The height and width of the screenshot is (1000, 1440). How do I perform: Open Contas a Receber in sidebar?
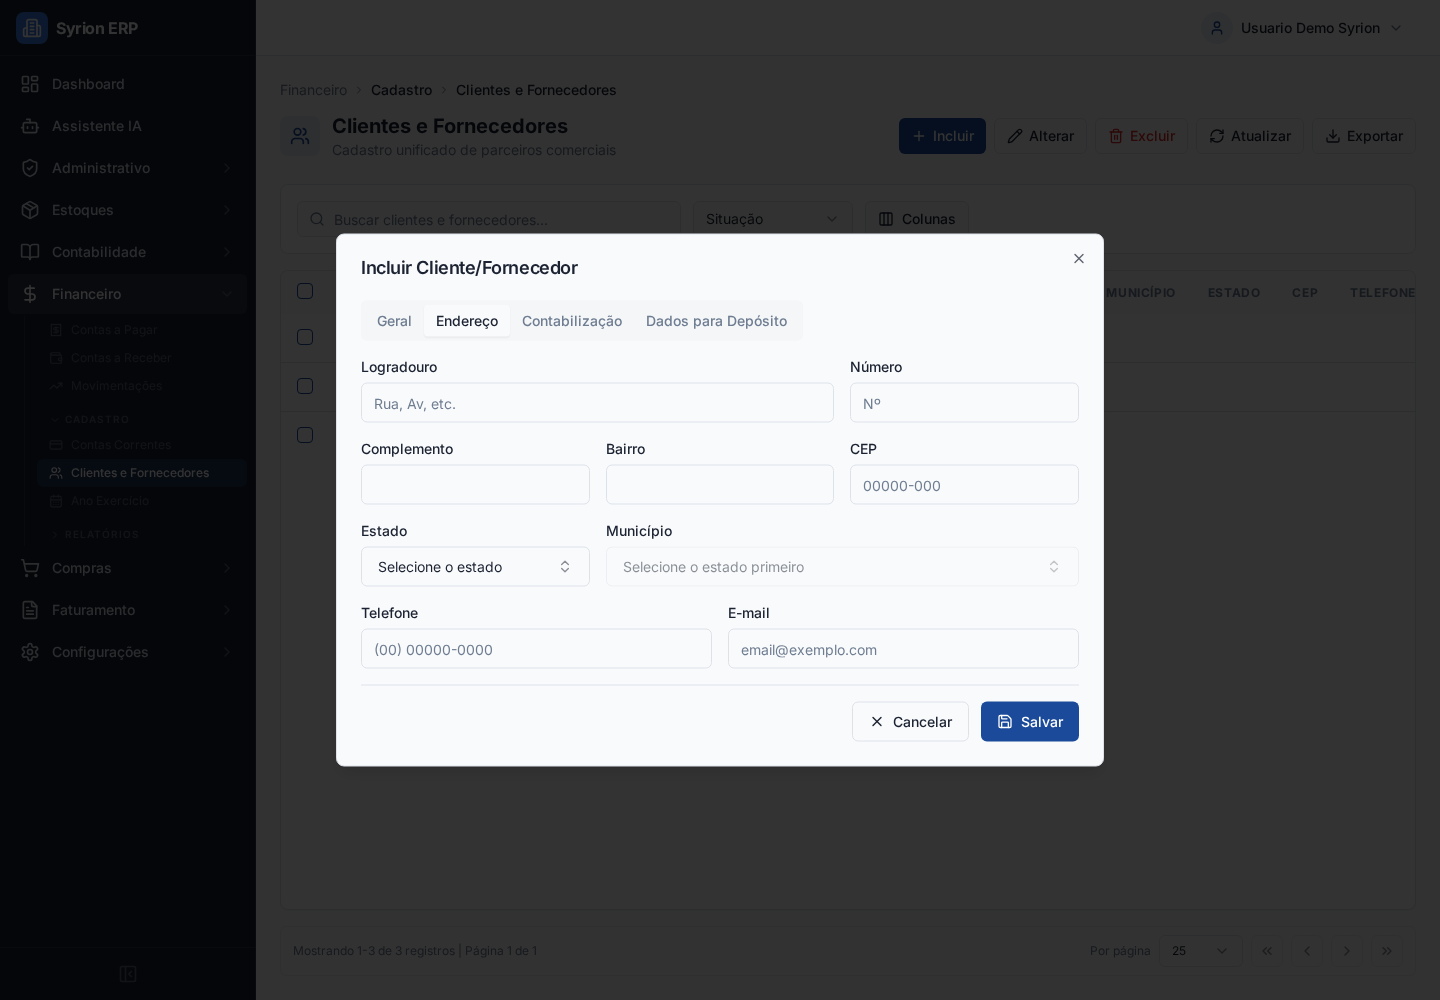[x=142, y=358]
